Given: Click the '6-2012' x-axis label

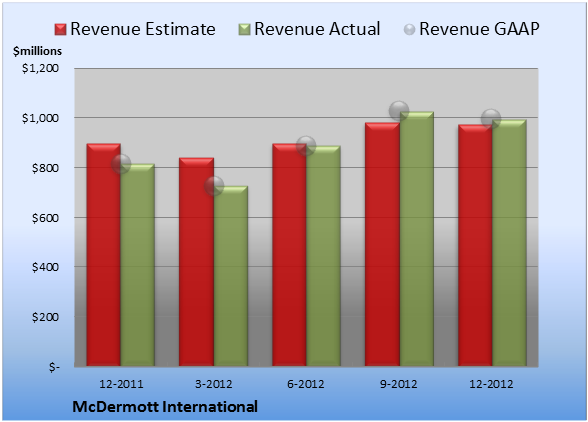Looking at the screenshot, I should pos(306,384).
